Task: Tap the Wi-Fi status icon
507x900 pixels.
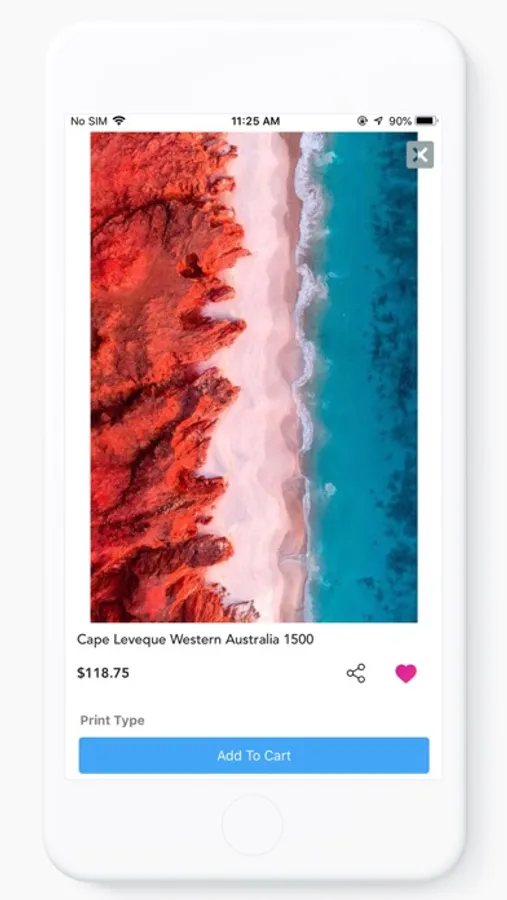Action: [119, 121]
